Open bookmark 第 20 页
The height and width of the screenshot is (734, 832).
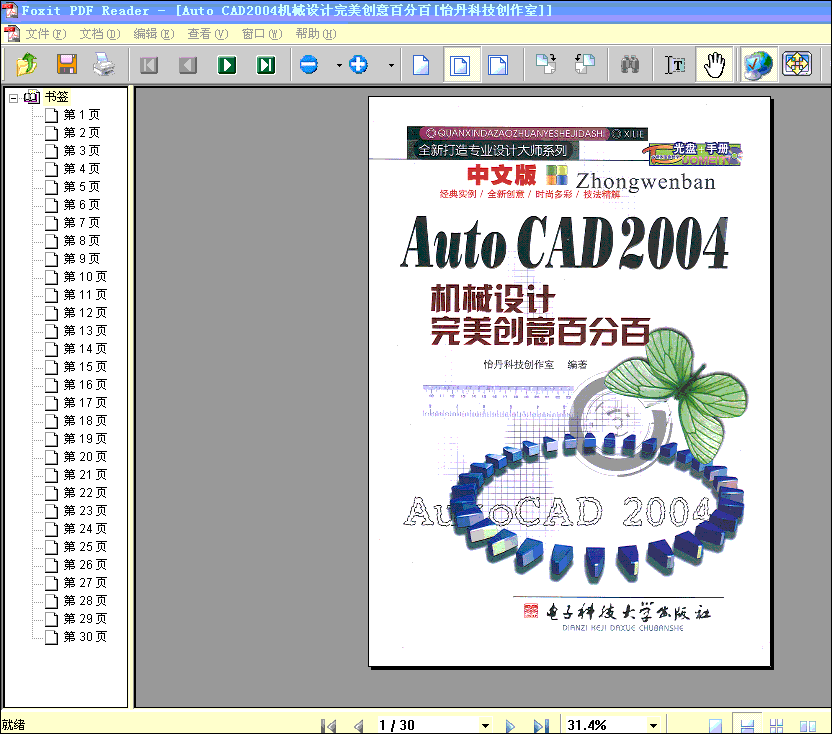(x=85, y=456)
